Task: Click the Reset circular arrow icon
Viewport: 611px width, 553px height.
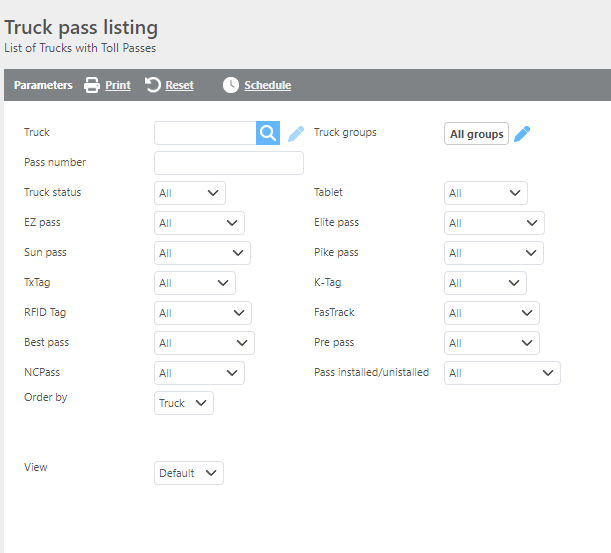Action: pos(153,85)
